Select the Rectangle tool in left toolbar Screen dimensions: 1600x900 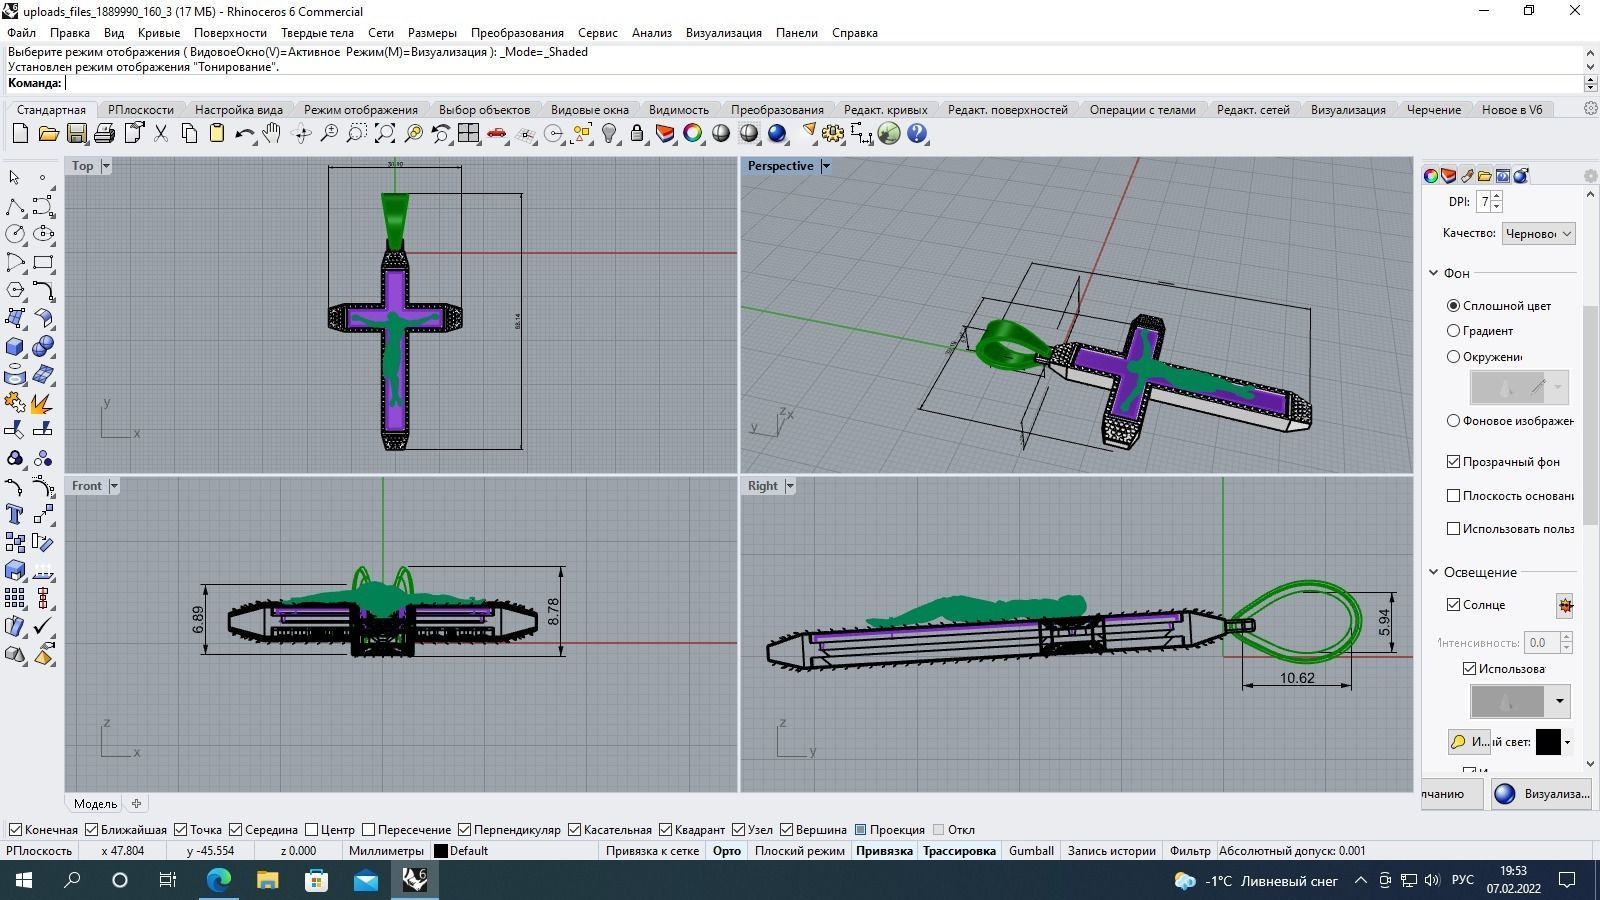[x=43, y=262]
